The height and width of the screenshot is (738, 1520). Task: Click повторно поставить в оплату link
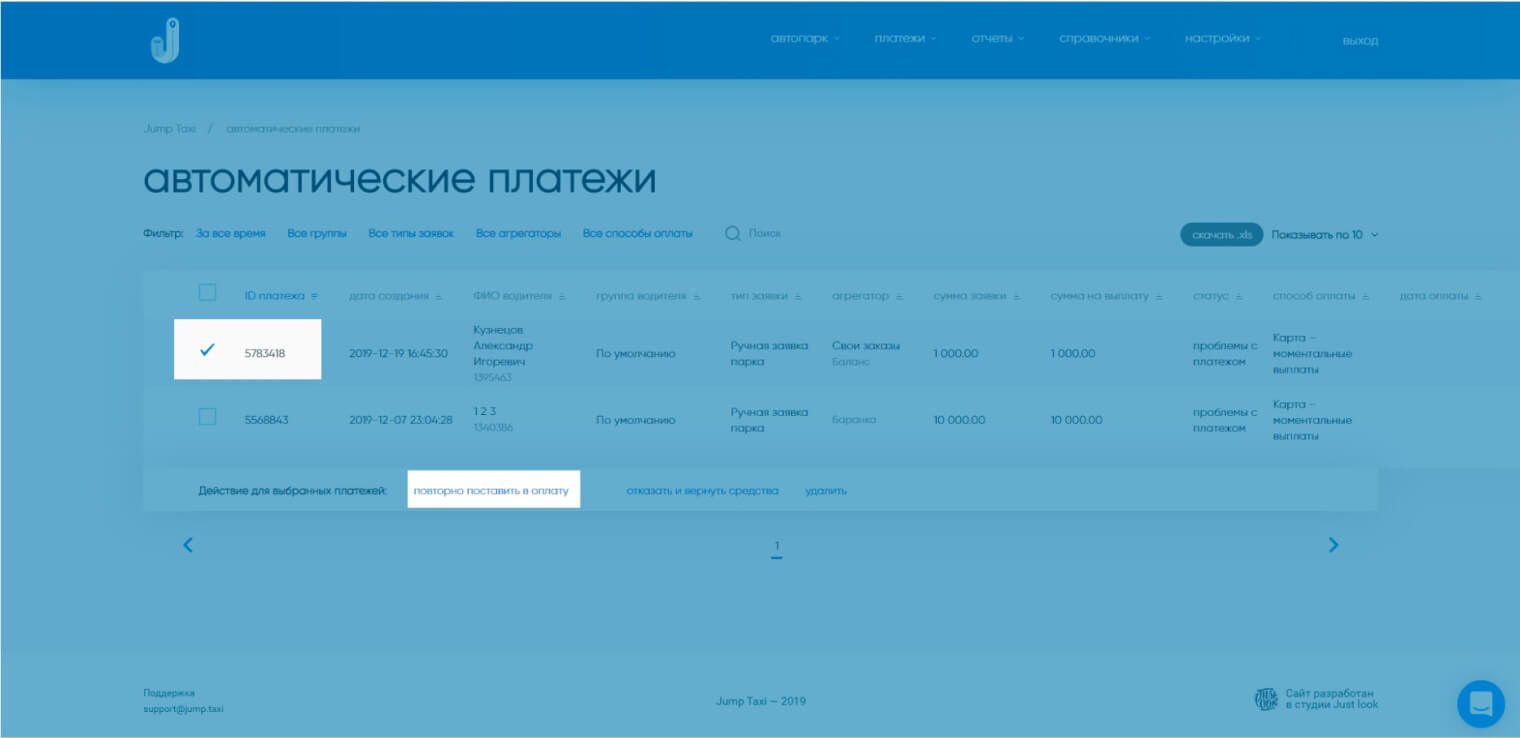[x=491, y=491]
